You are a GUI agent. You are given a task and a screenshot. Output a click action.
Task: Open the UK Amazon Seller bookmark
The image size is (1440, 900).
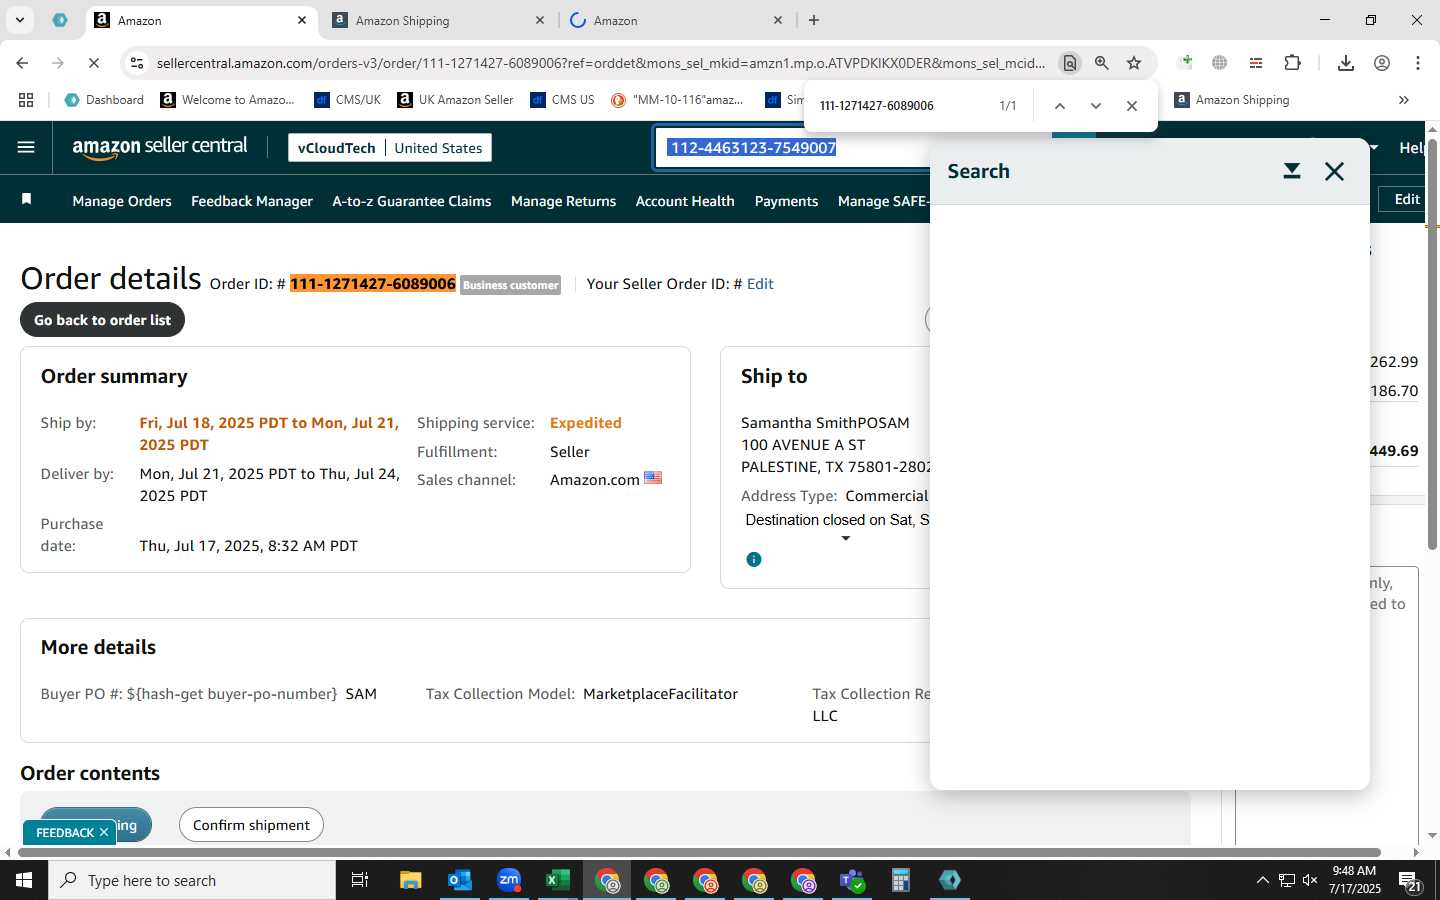pos(455,100)
